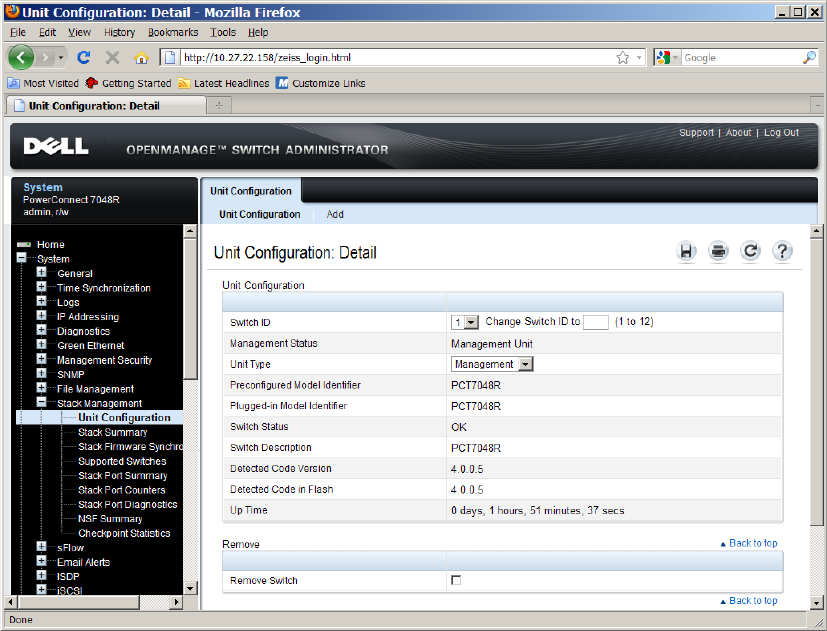Click the browser forward arrow button
Image resolution: width=827 pixels, height=631 pixels.
tap(46, 57)
